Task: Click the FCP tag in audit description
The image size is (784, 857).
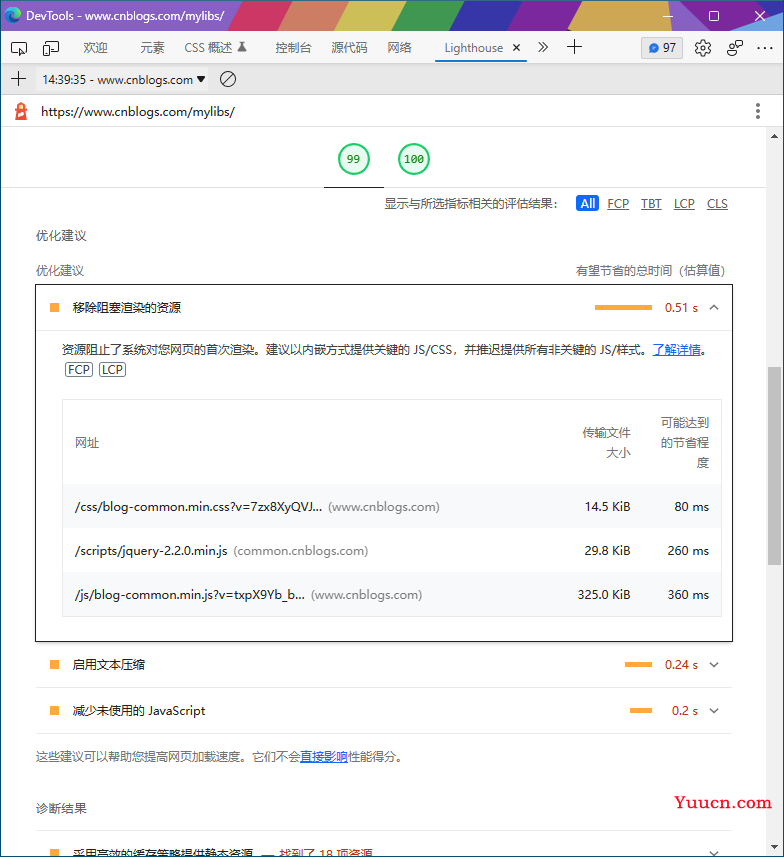Action: 79,369
